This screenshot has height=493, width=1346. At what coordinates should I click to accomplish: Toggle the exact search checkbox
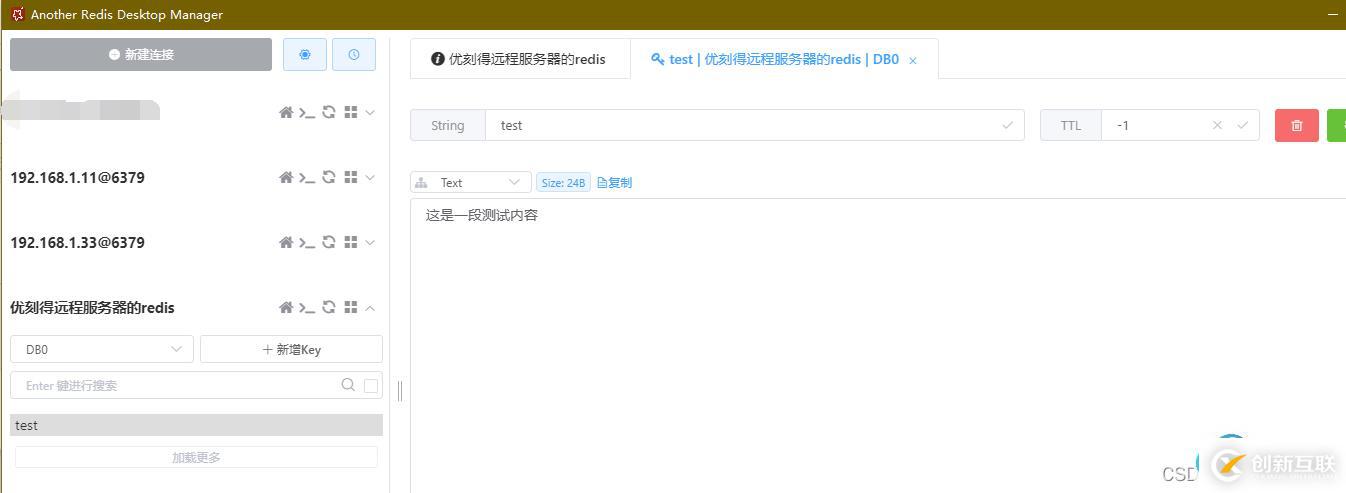pyautogui.click(x=371, y=385)
